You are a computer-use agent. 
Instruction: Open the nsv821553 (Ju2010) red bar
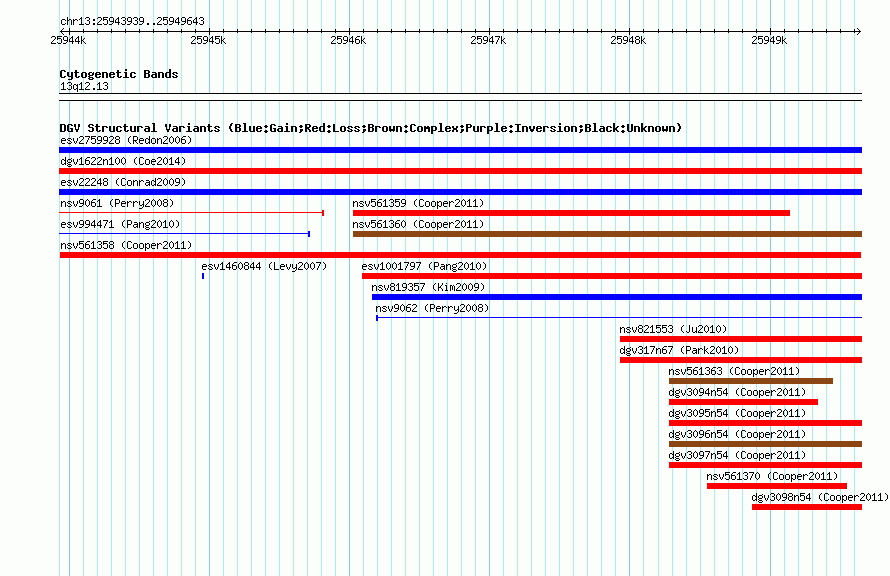(741, 339)
